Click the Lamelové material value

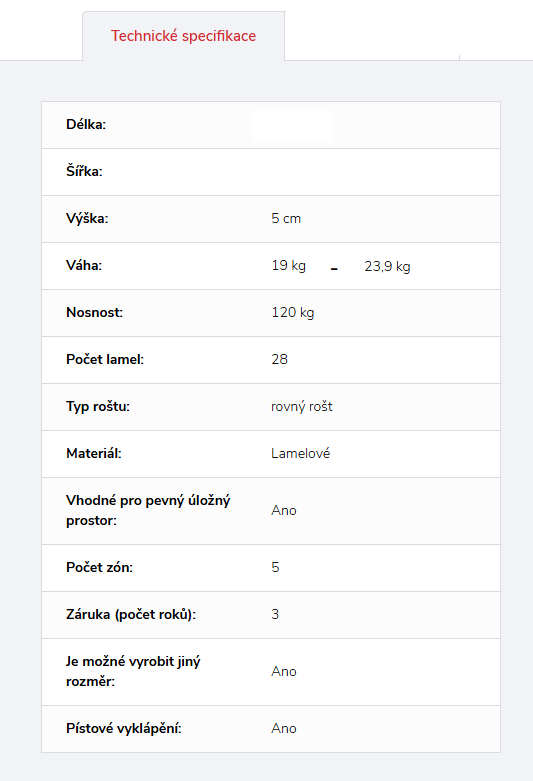tap(300, 454)
